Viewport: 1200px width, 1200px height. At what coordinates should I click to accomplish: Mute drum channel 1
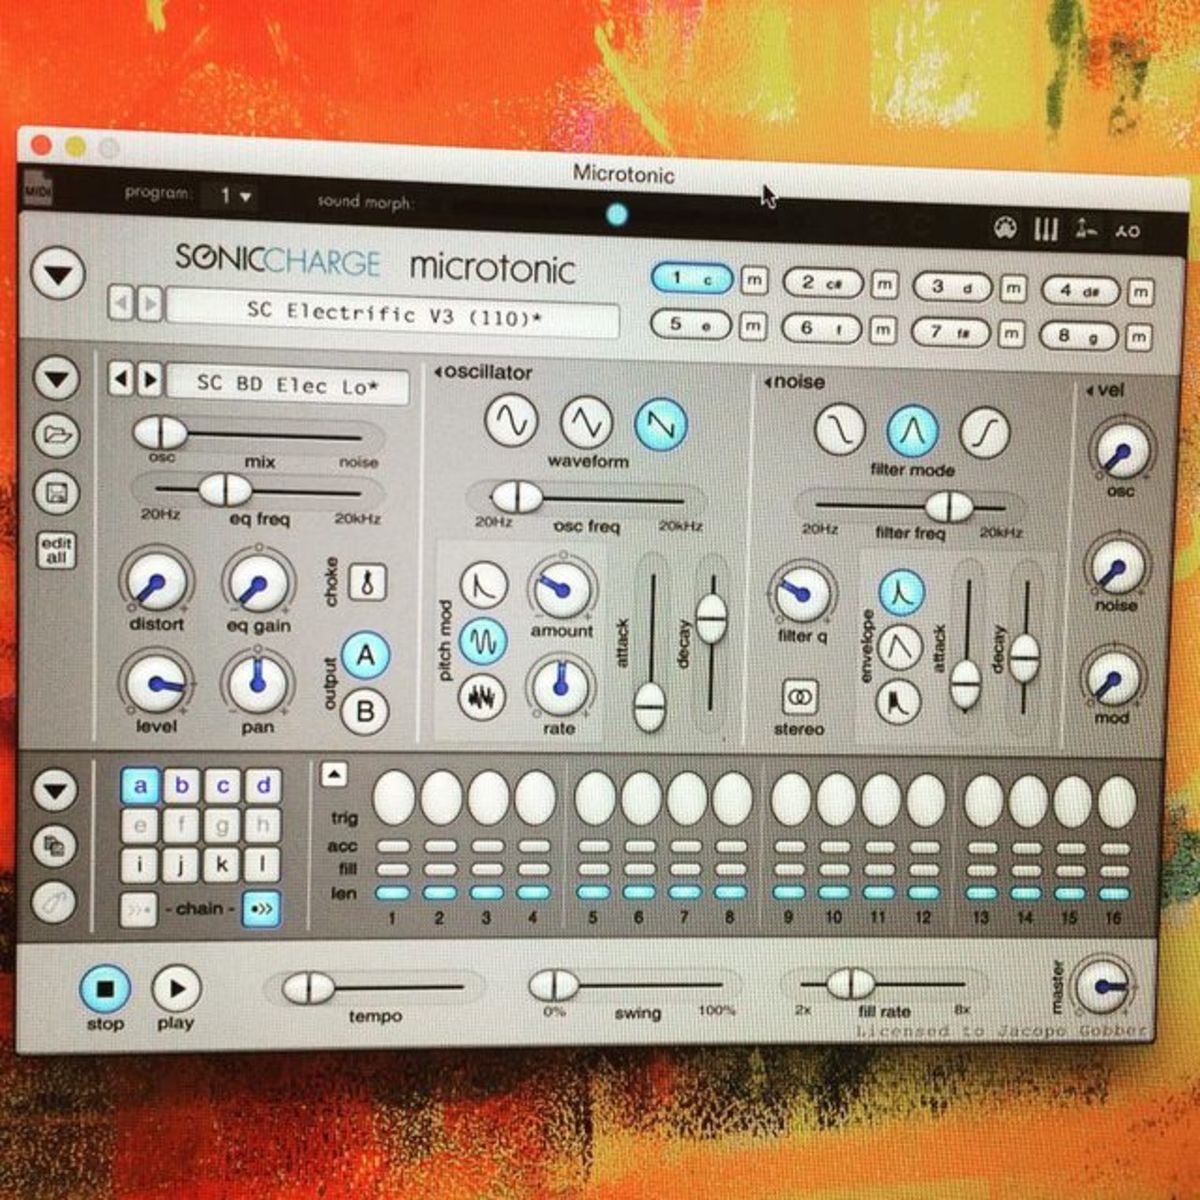click(753, 282)
